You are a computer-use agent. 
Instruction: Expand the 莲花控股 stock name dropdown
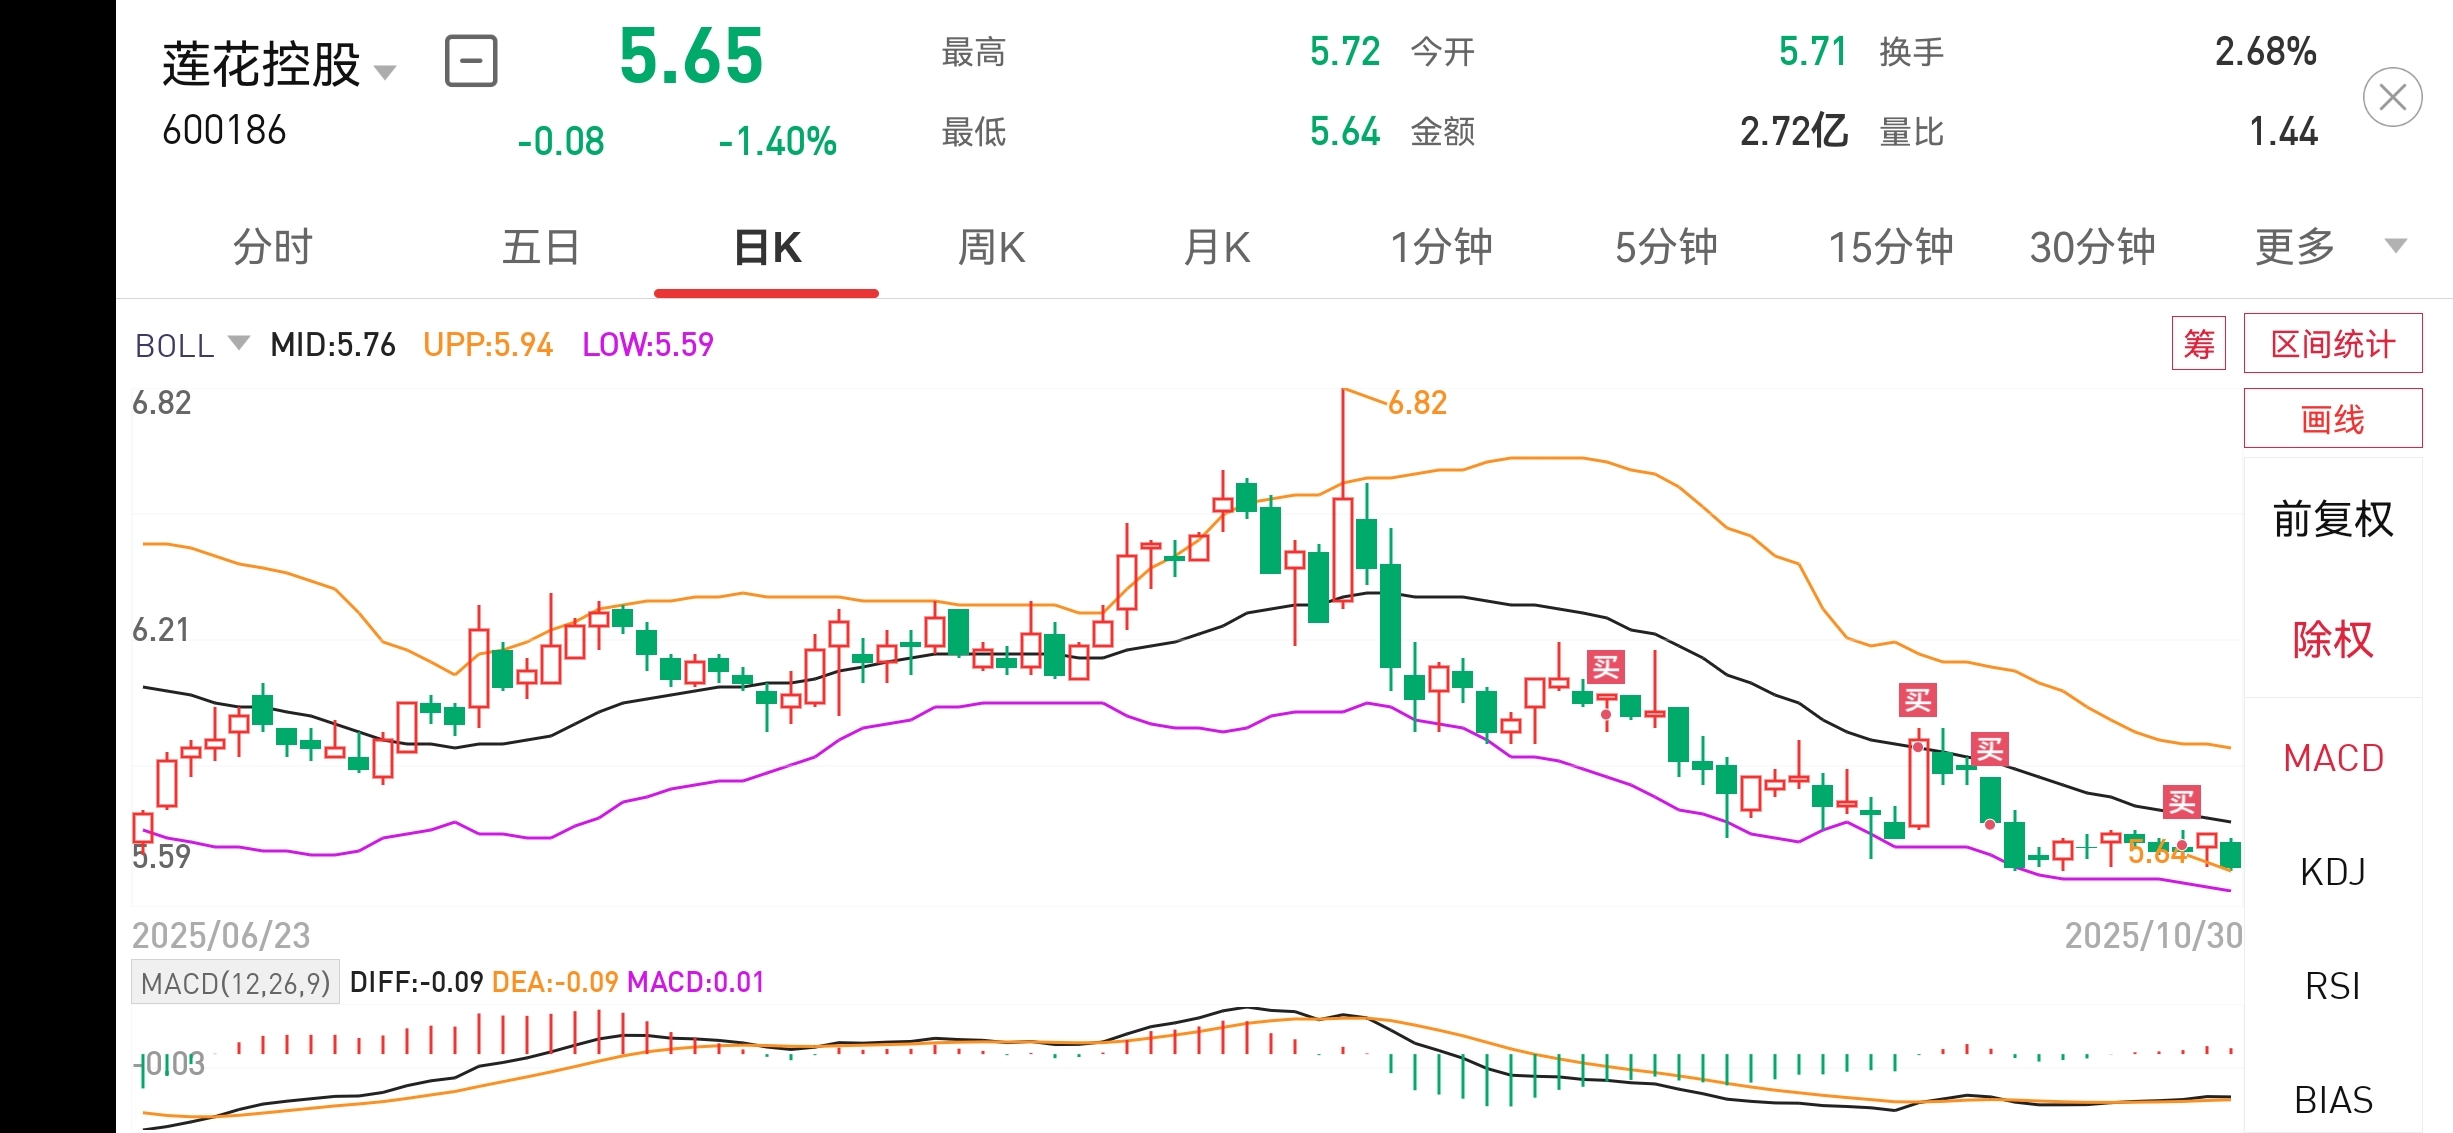click(x=385, y=71)
